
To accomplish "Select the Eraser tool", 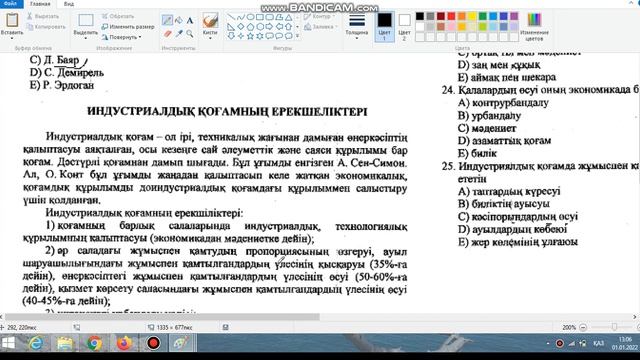I will [167, 34].
